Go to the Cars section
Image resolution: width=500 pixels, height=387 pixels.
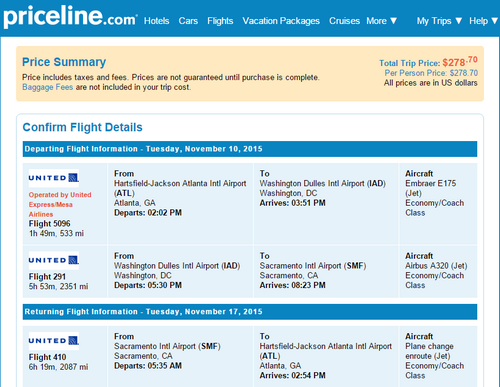click(x=188, y=21)
